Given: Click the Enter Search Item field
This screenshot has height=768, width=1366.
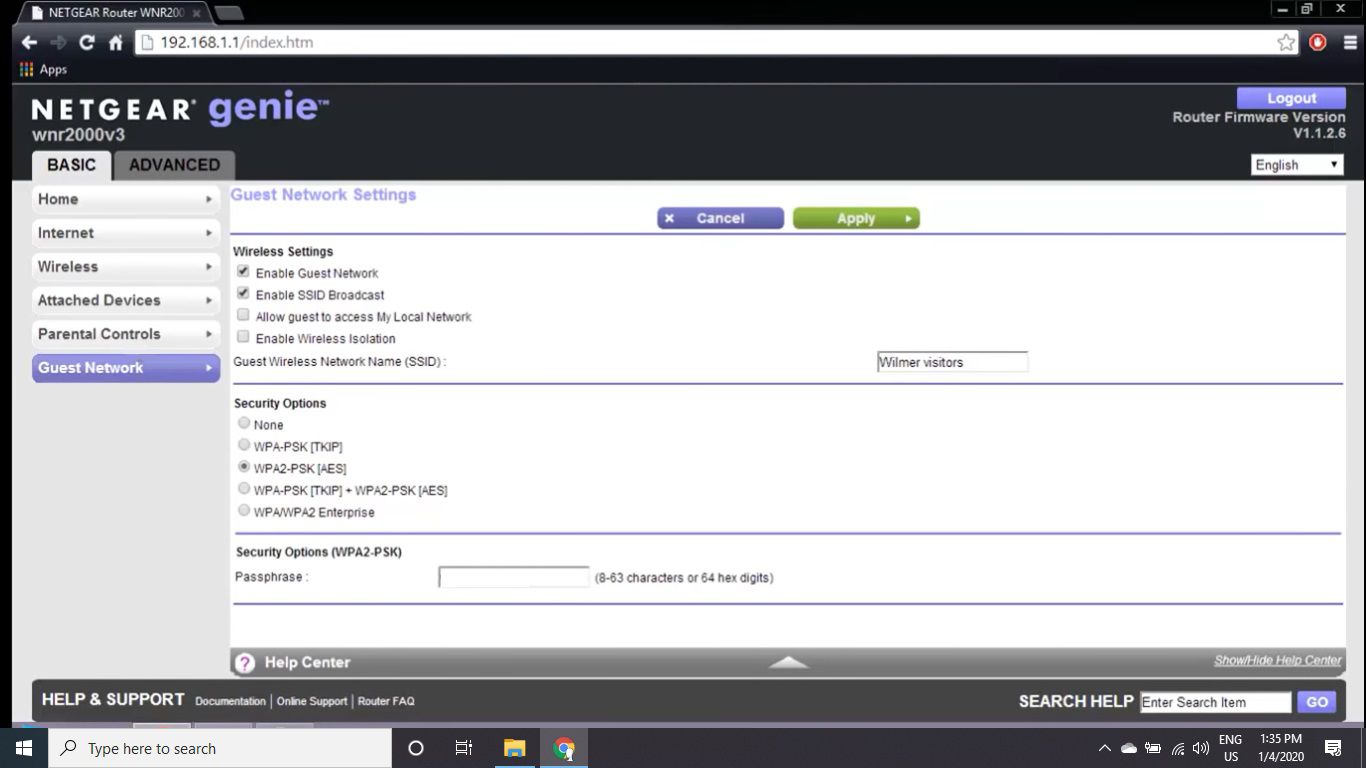Looking at the screenshot, I should [1216, 702].
